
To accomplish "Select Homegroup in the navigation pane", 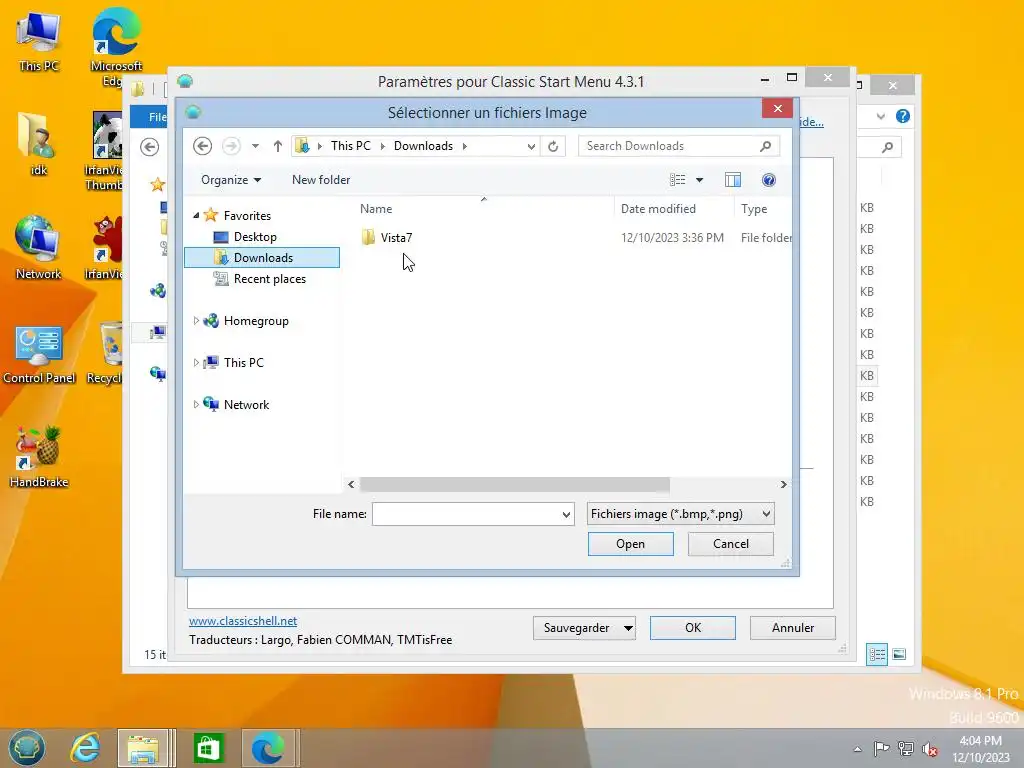I will (256, 321).
